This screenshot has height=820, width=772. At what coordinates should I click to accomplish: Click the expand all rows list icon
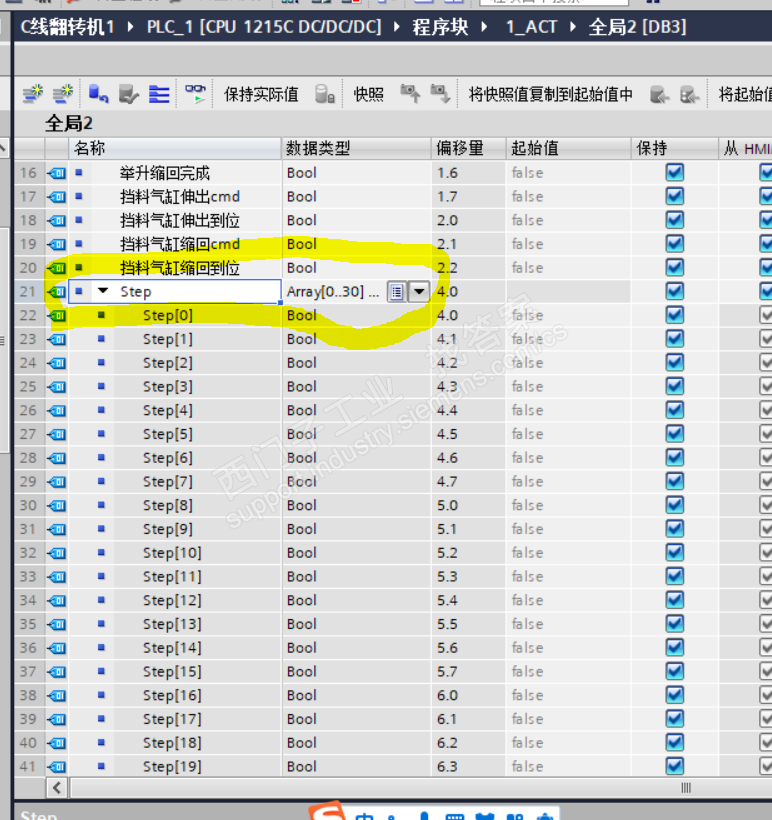159,94
